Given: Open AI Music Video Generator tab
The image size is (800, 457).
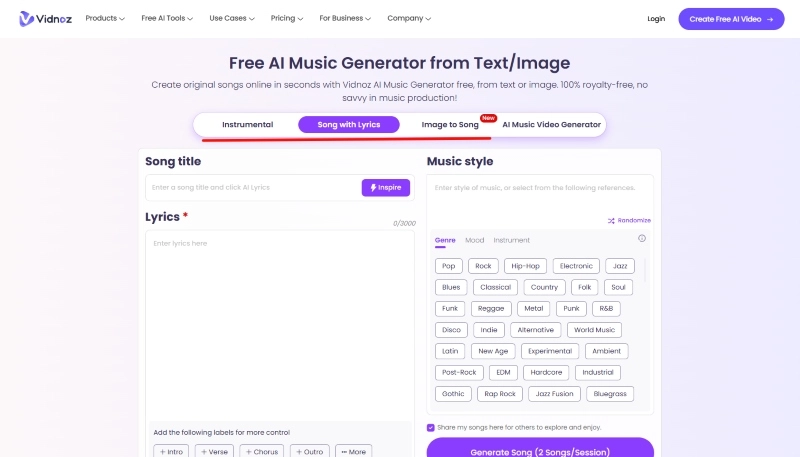Looking at the screenshot, I should click(552, 124).
